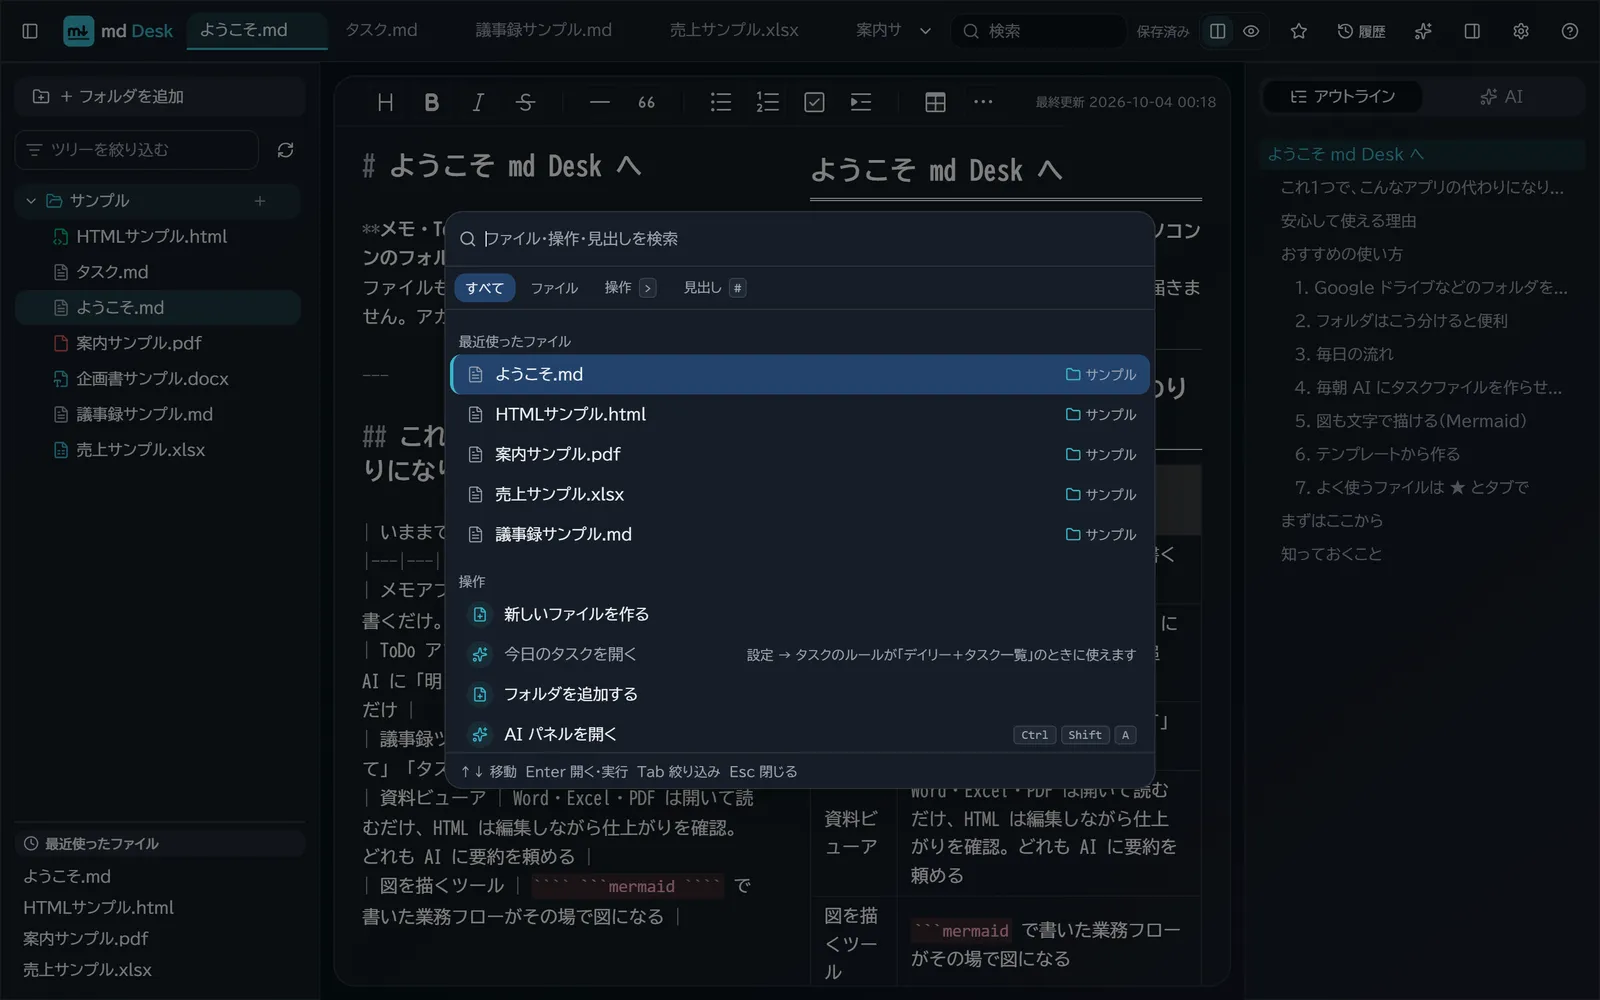Apply strikethrough formatting from the toolbar
The width and height of the screenshot is (1600, 1000).
pos(525,102)
